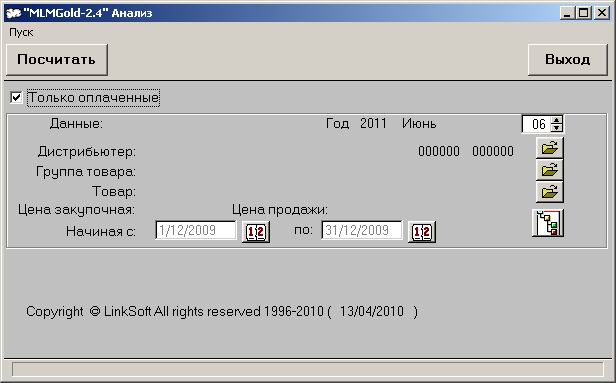
Task: Open the Группа товара folder browse icon
Action: 550,170
